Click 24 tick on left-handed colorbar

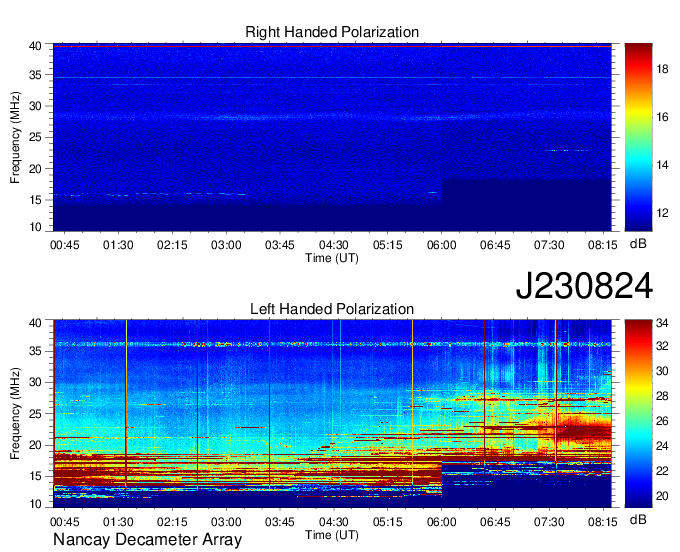pos(662,446)
